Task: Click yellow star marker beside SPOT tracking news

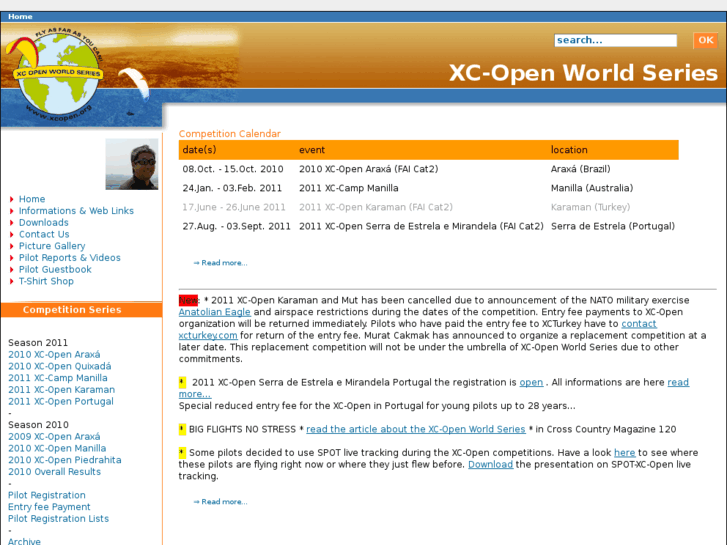Action: 182,452
